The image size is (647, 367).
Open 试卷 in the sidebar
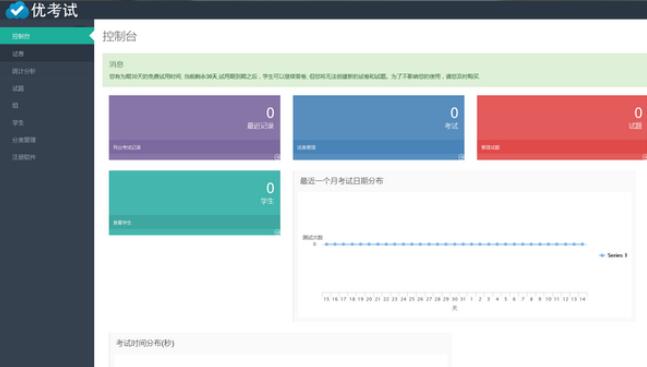47,54
